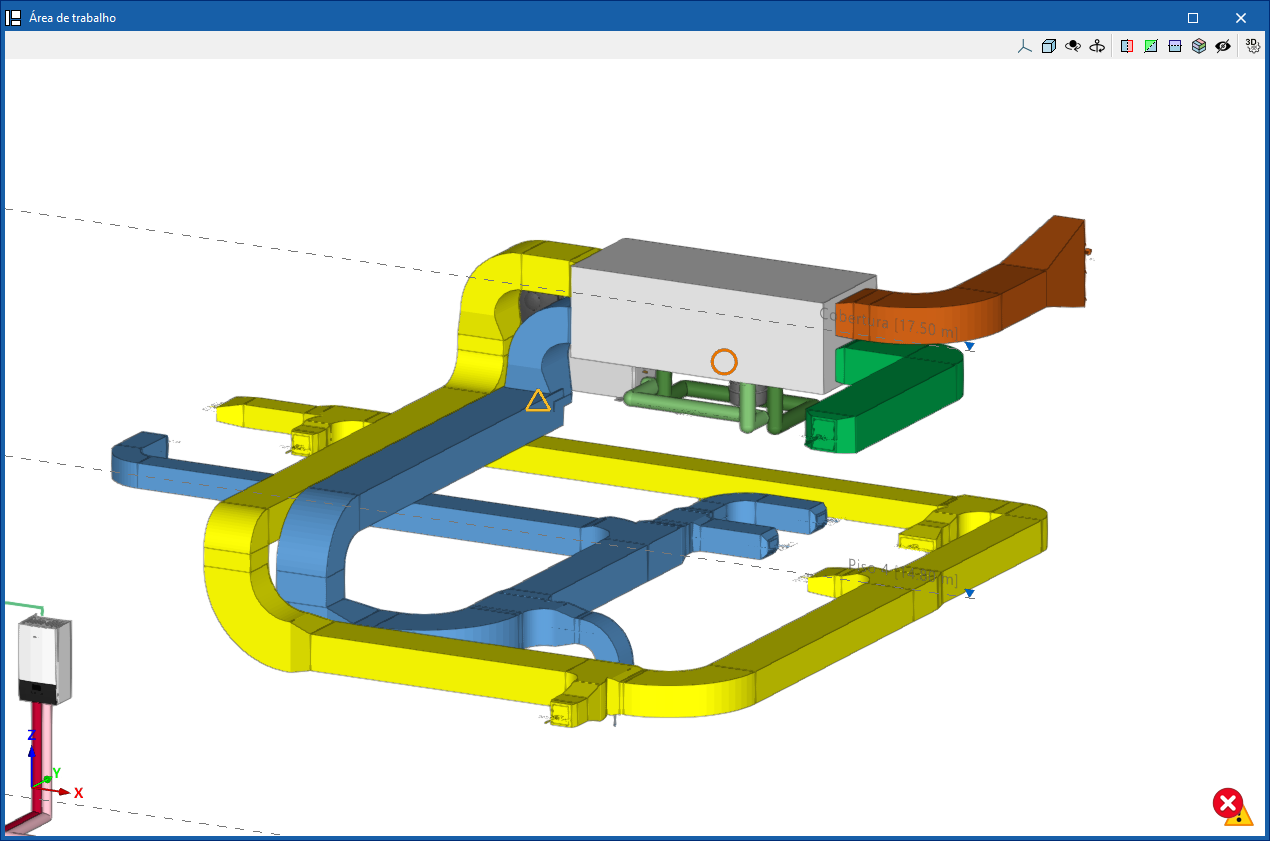Toggle the crossed-out eye visibility icon
The image size is (1270, 841).
(x=1223, y=46)
